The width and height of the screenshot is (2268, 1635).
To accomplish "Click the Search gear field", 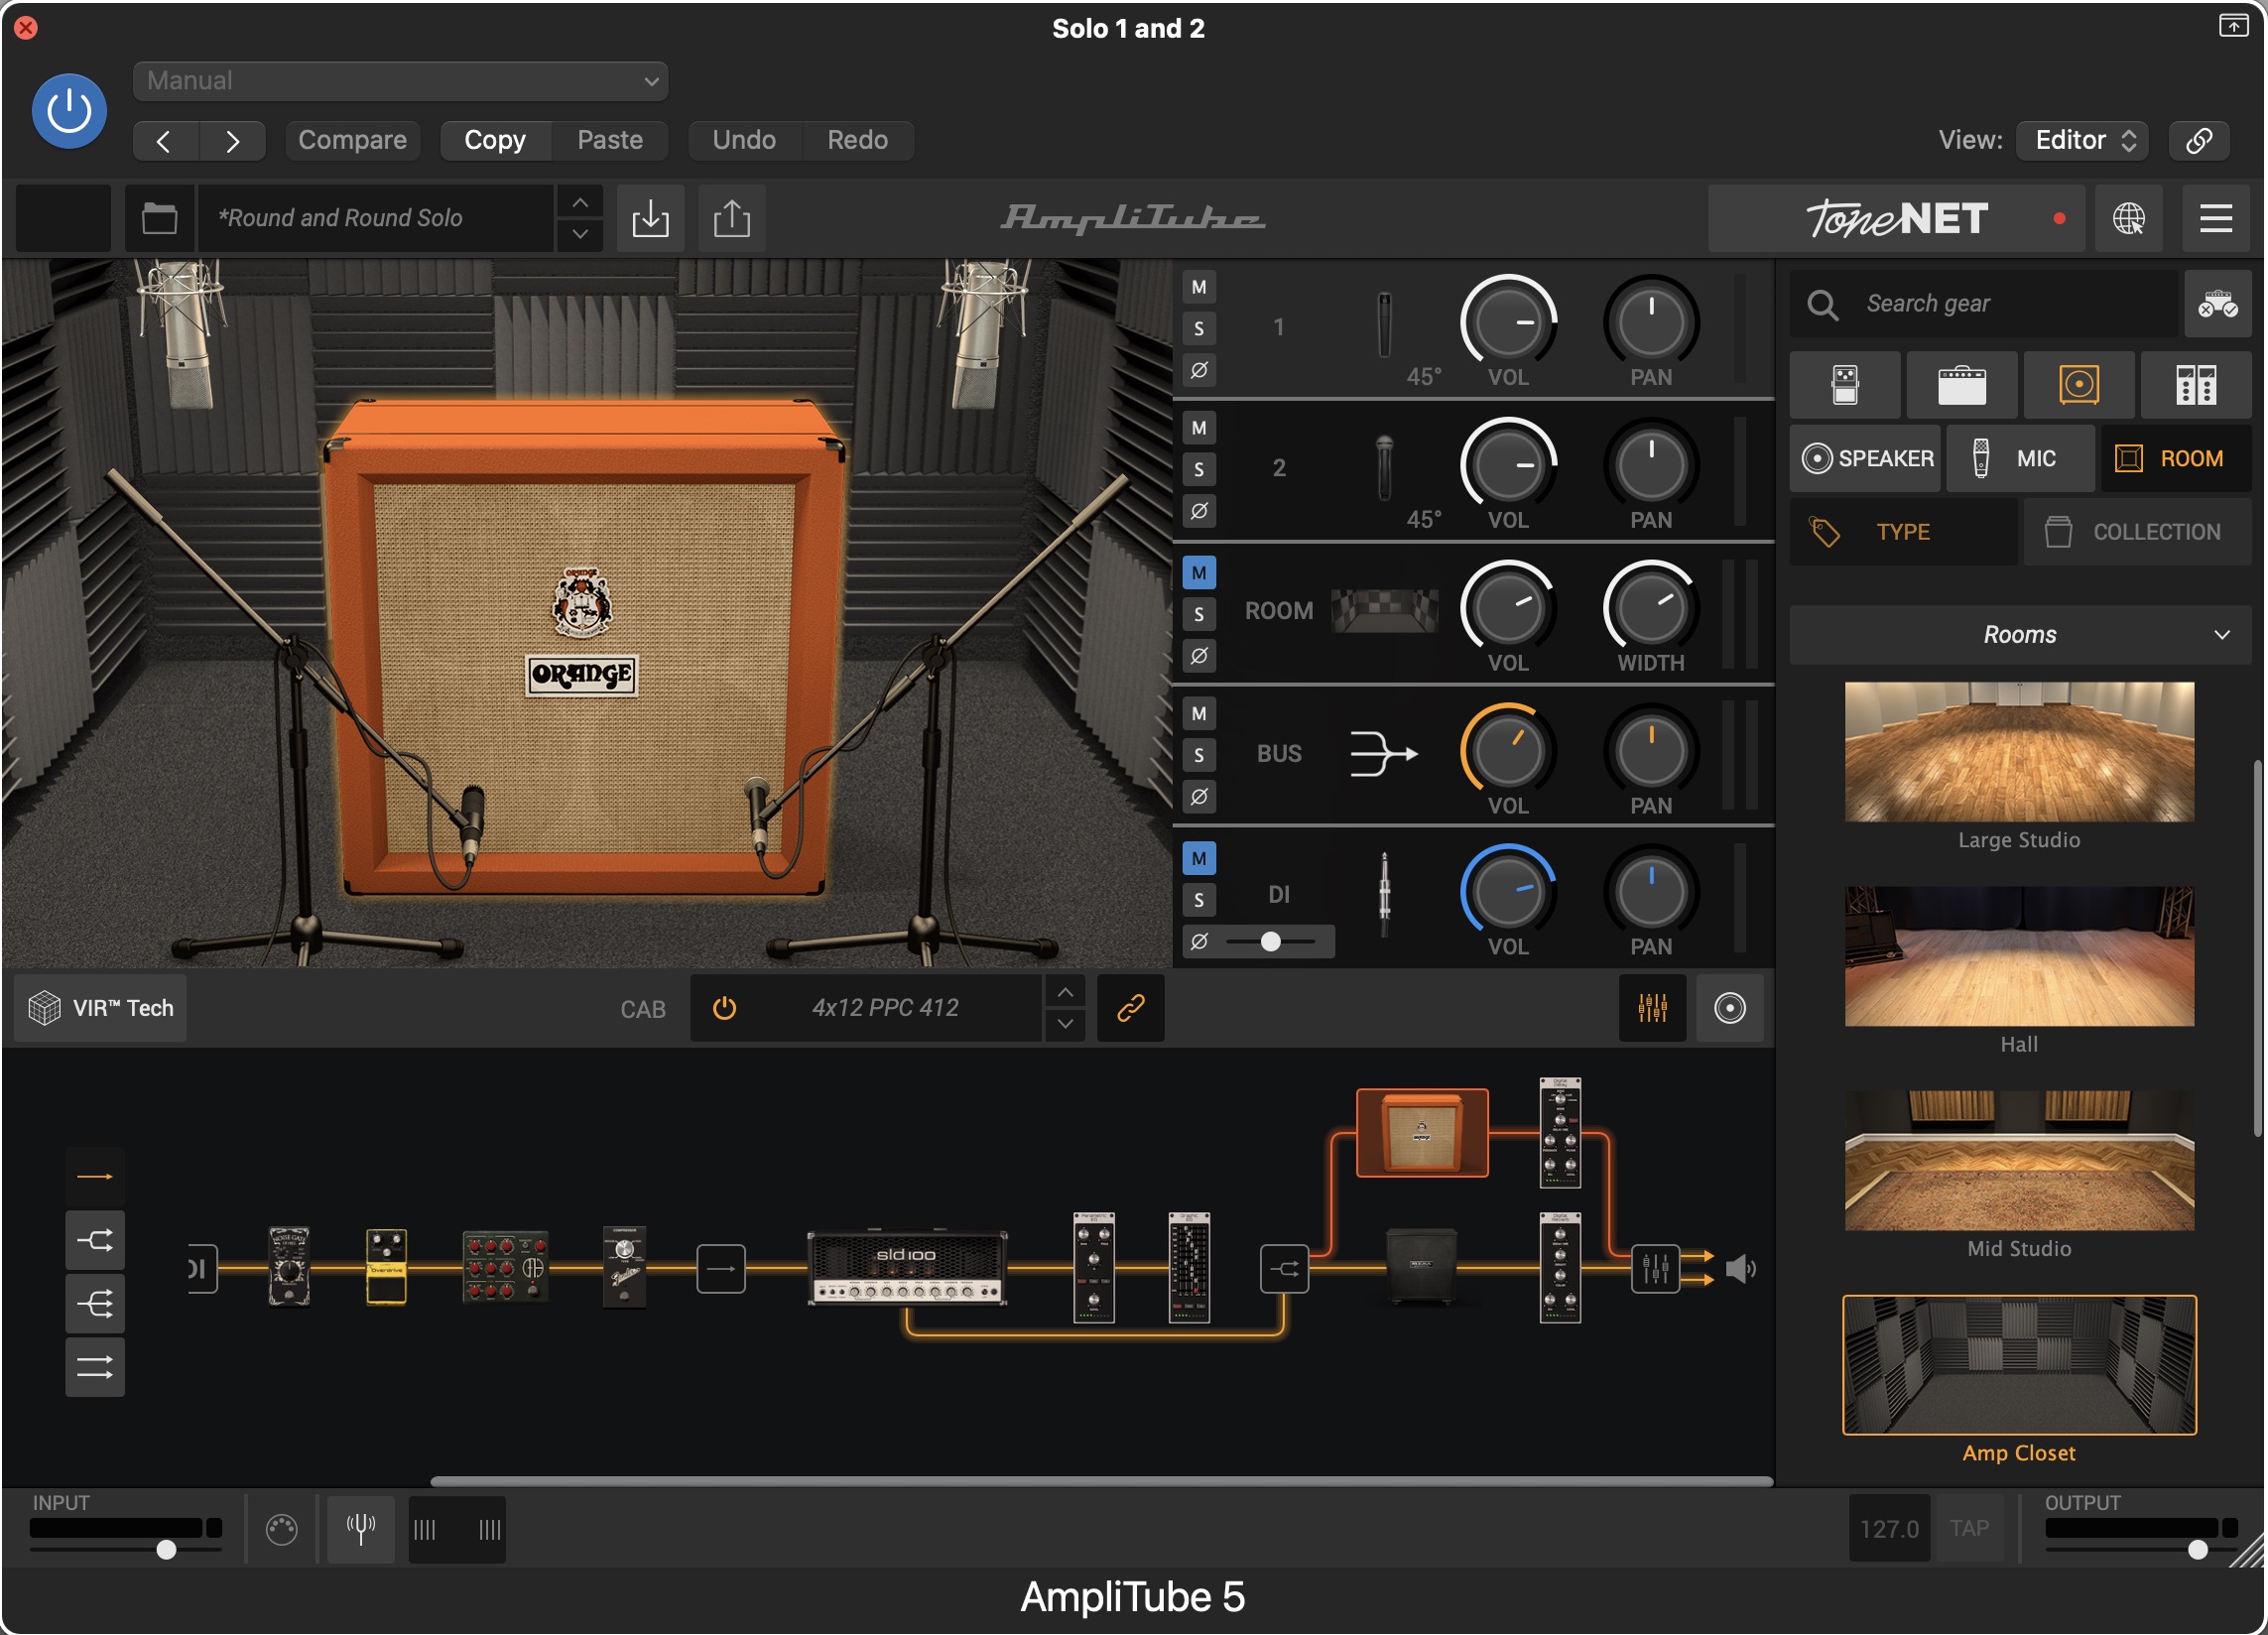I will click(x=1984, y=304).
